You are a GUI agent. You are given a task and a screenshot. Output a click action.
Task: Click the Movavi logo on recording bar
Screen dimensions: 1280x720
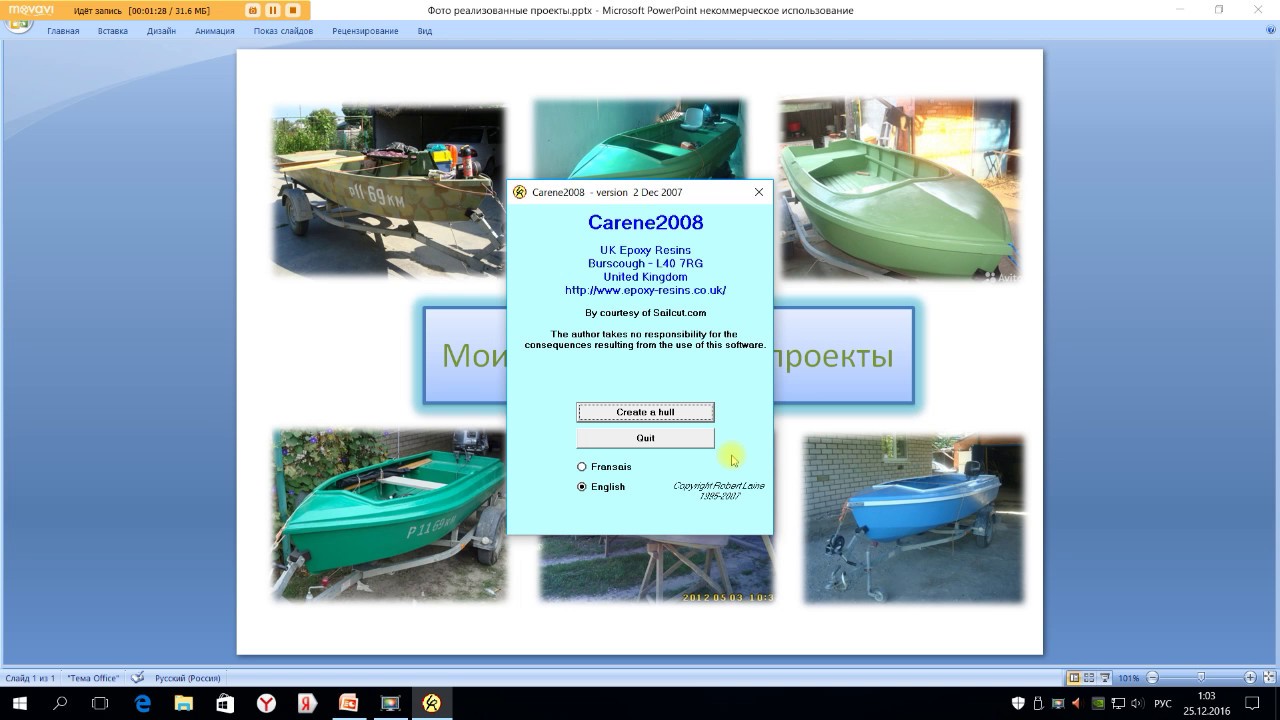point(31,10)
